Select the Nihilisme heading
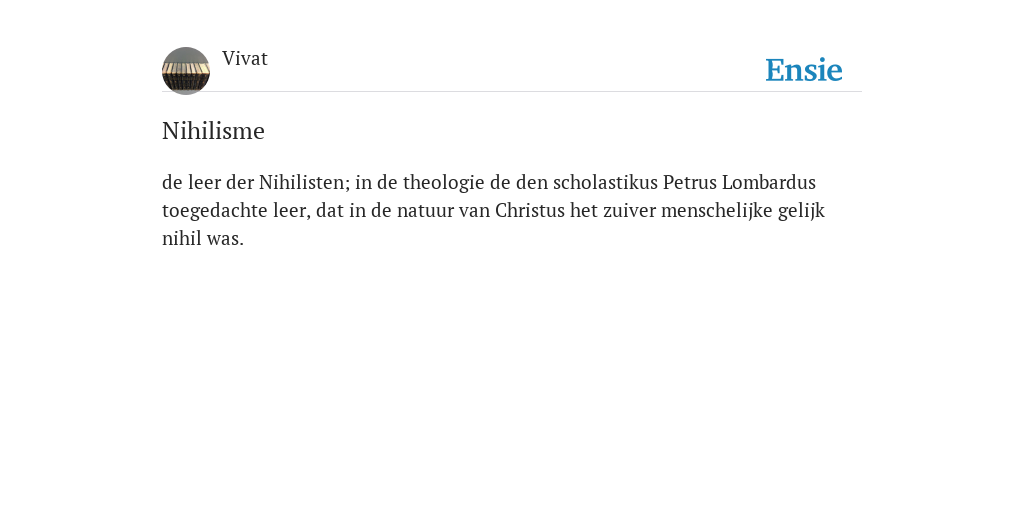 [x=214, y=131]
